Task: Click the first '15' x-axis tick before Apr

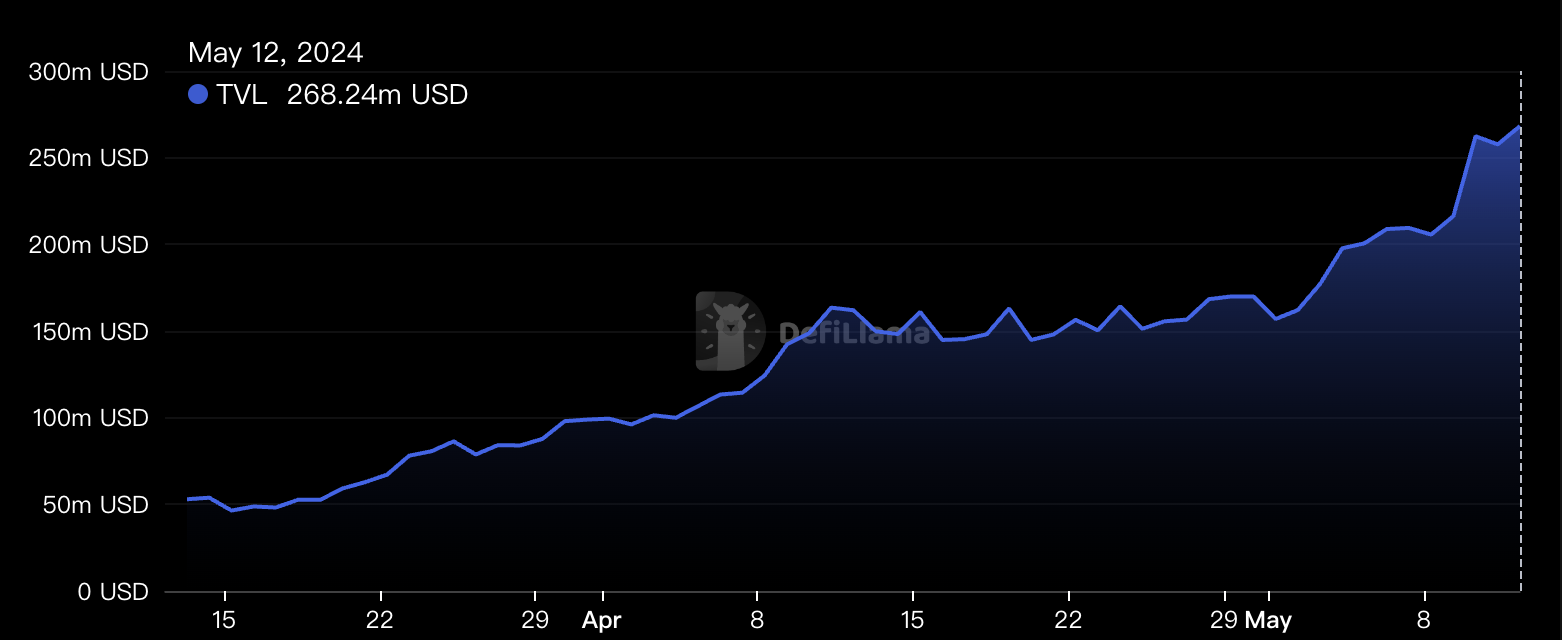Action: point(224,621)
